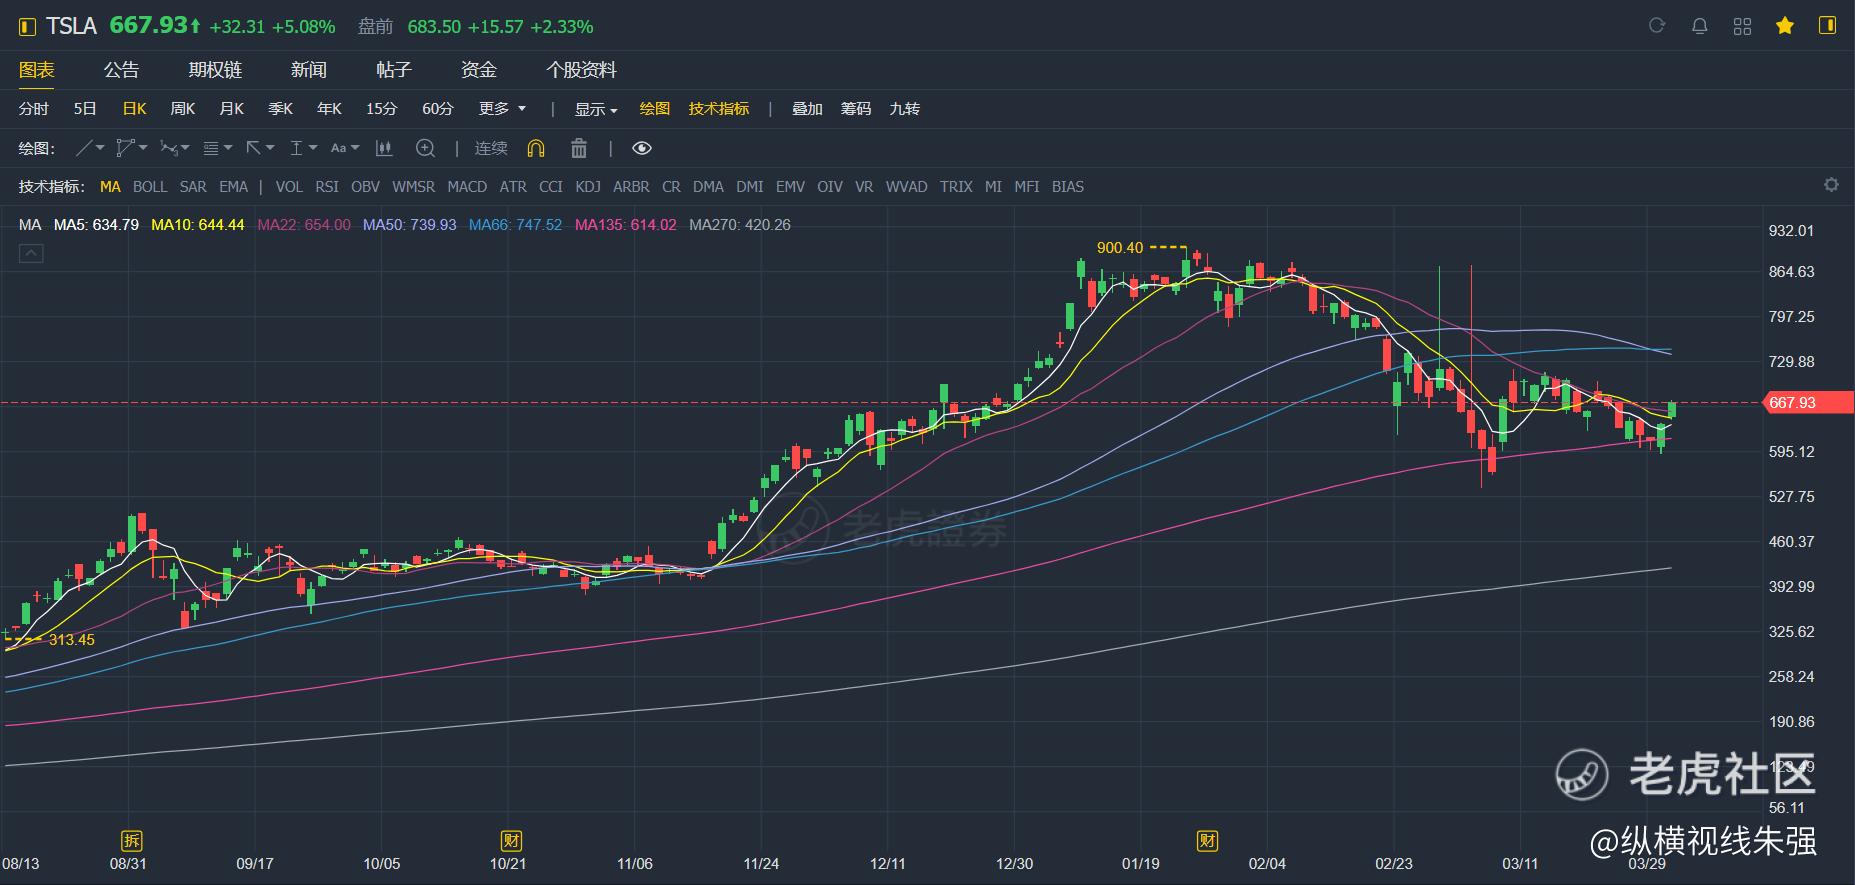This screenshot has height=885, width=1855.
Task: Select the Aa text annotation tool
Action: point(338,148)
